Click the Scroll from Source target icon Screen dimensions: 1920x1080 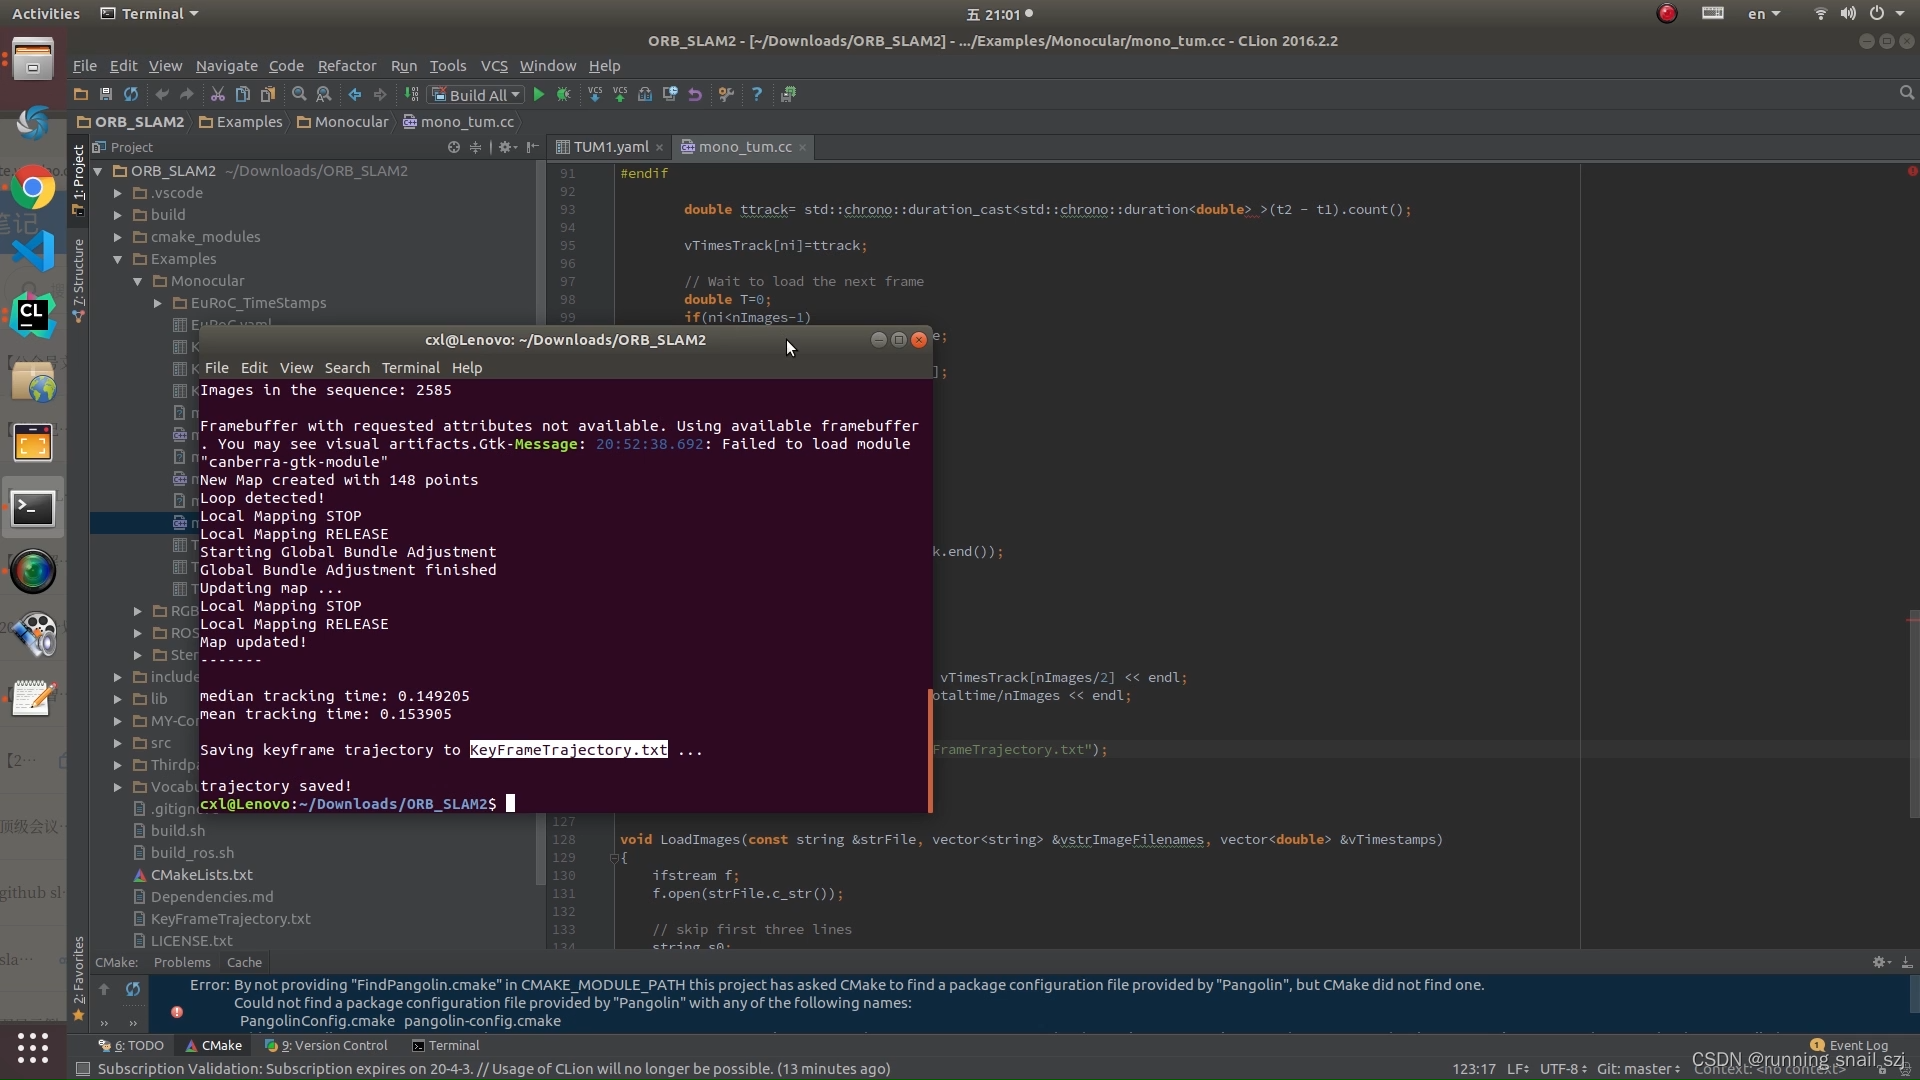(454, 147)
